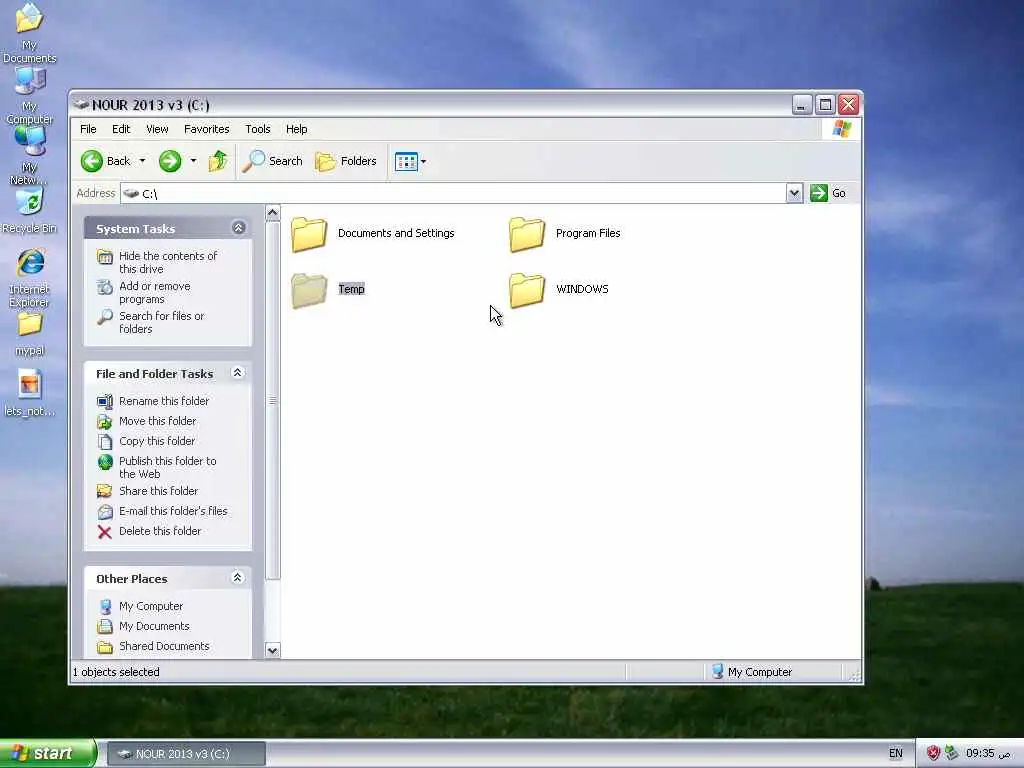1024x768 pixels.
Task: Select the Temp folder icon
Action: click(x=309, y=290)
